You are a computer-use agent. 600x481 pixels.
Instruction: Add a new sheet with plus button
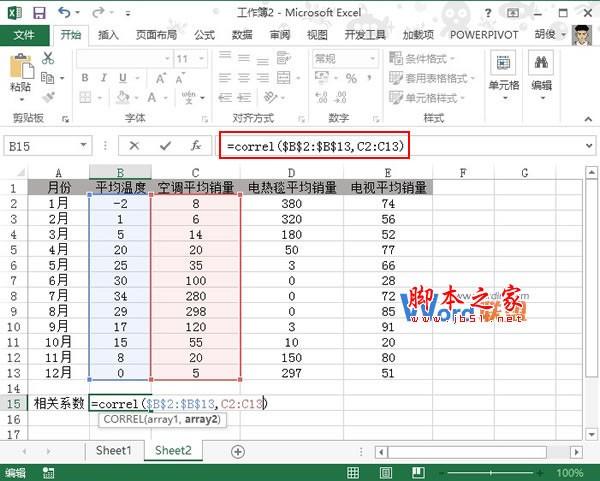click(238, 452)
